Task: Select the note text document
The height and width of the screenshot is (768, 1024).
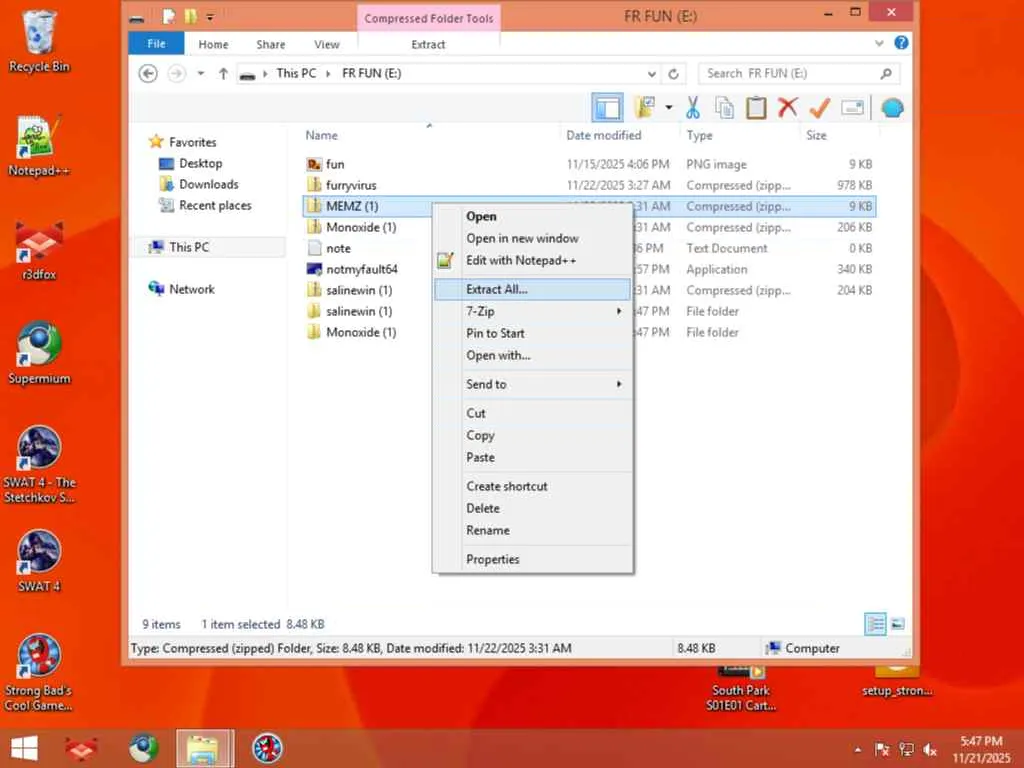Action: point(338,248)
